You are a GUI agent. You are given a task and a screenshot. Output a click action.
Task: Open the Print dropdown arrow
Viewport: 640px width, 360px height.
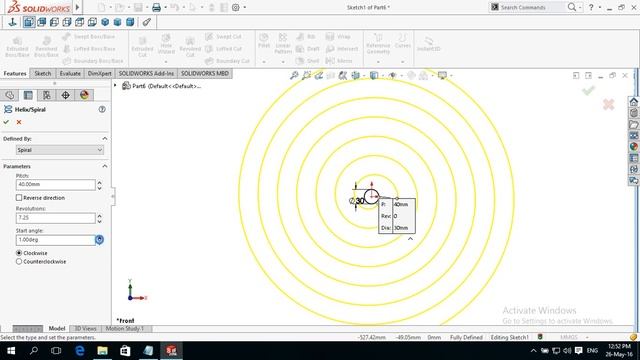(165, 7)
